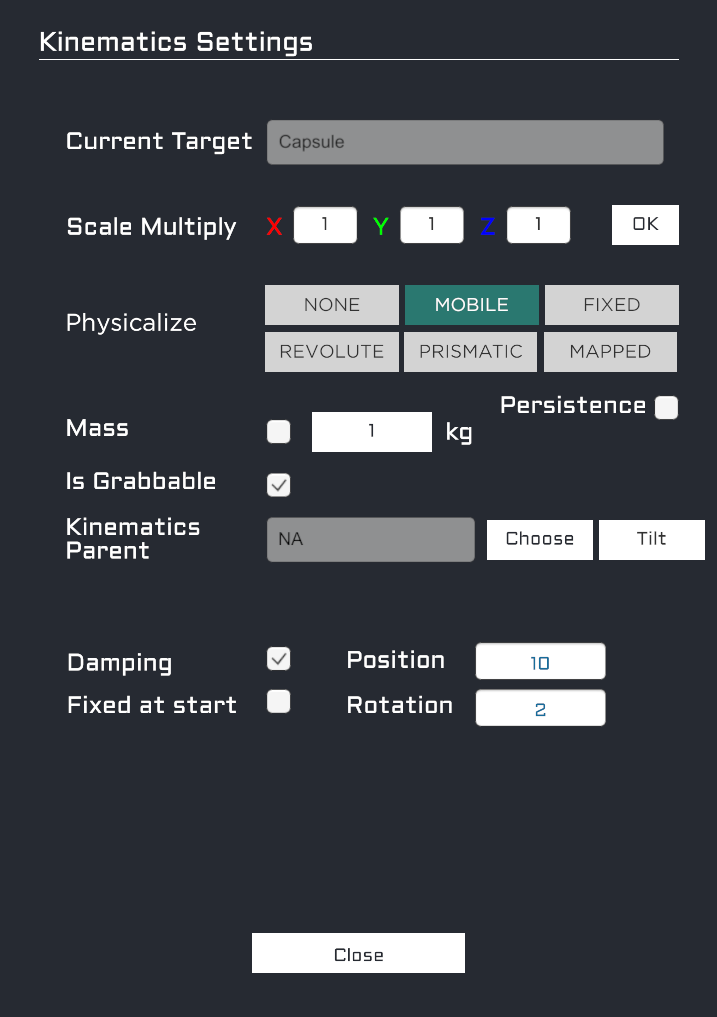Disable the Damping checkbox
717x1017 pixels.
[279, 659]
